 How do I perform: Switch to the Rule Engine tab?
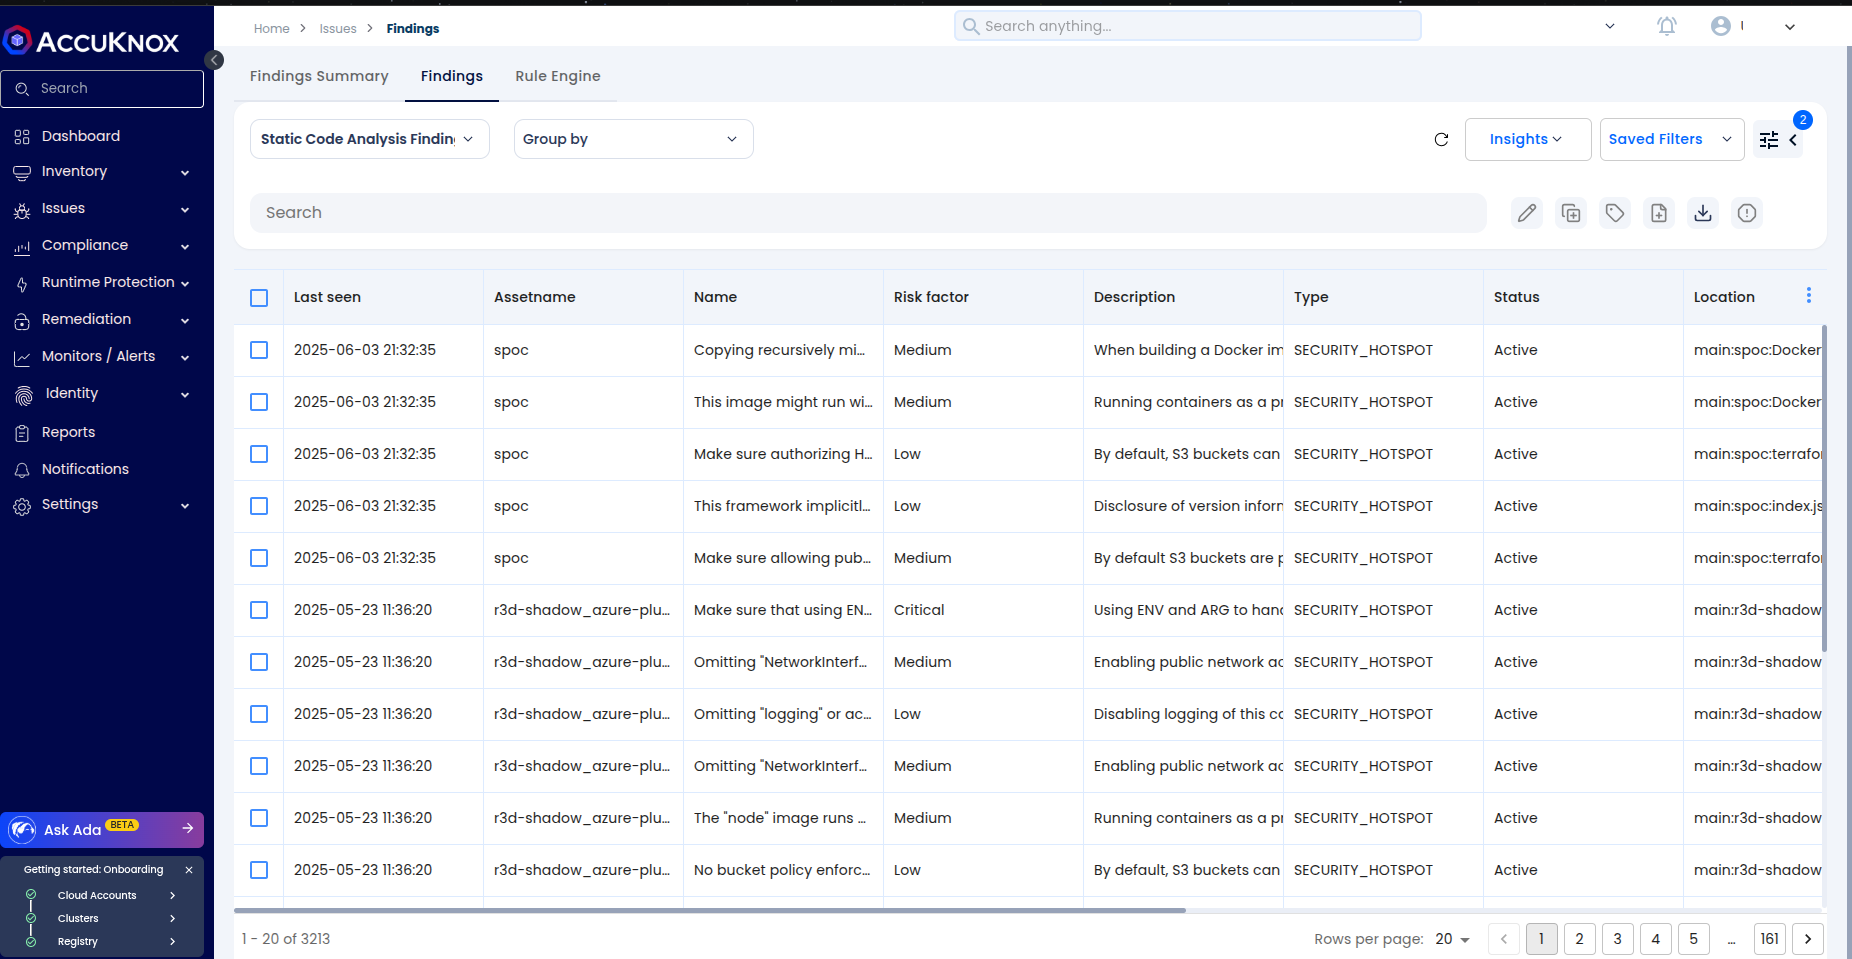point(558,76)
